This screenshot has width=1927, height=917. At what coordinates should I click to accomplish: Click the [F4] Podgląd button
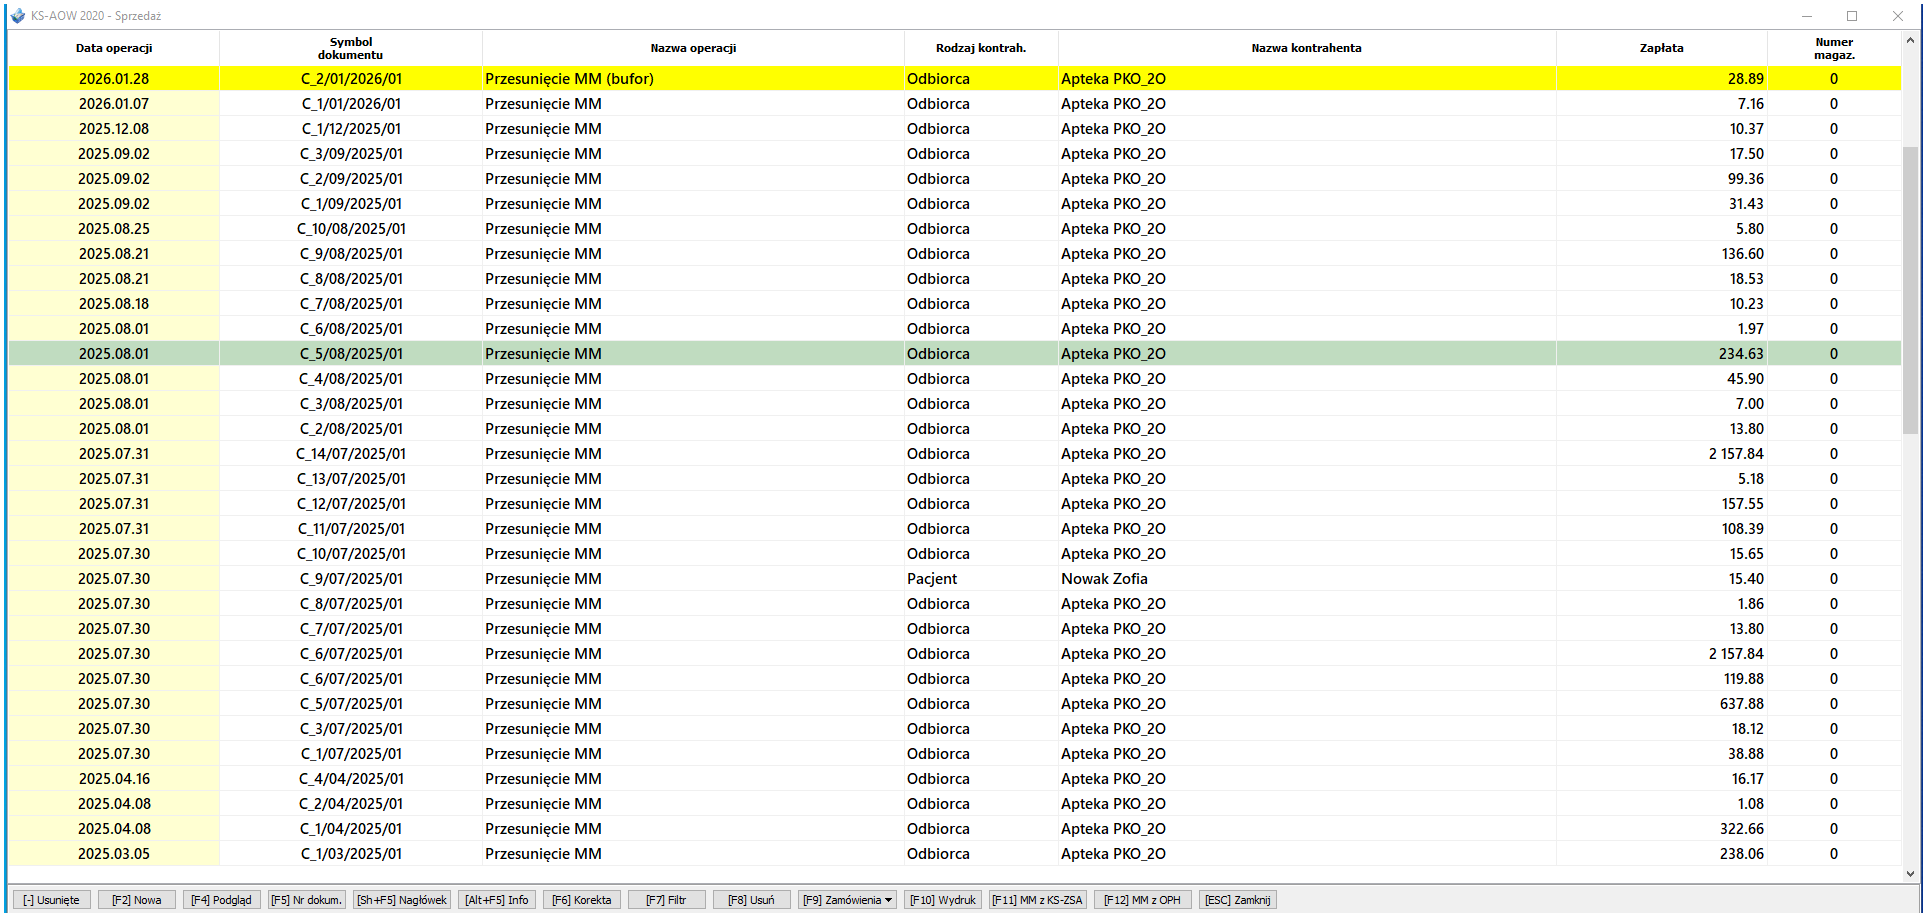(x=221, y=900)
